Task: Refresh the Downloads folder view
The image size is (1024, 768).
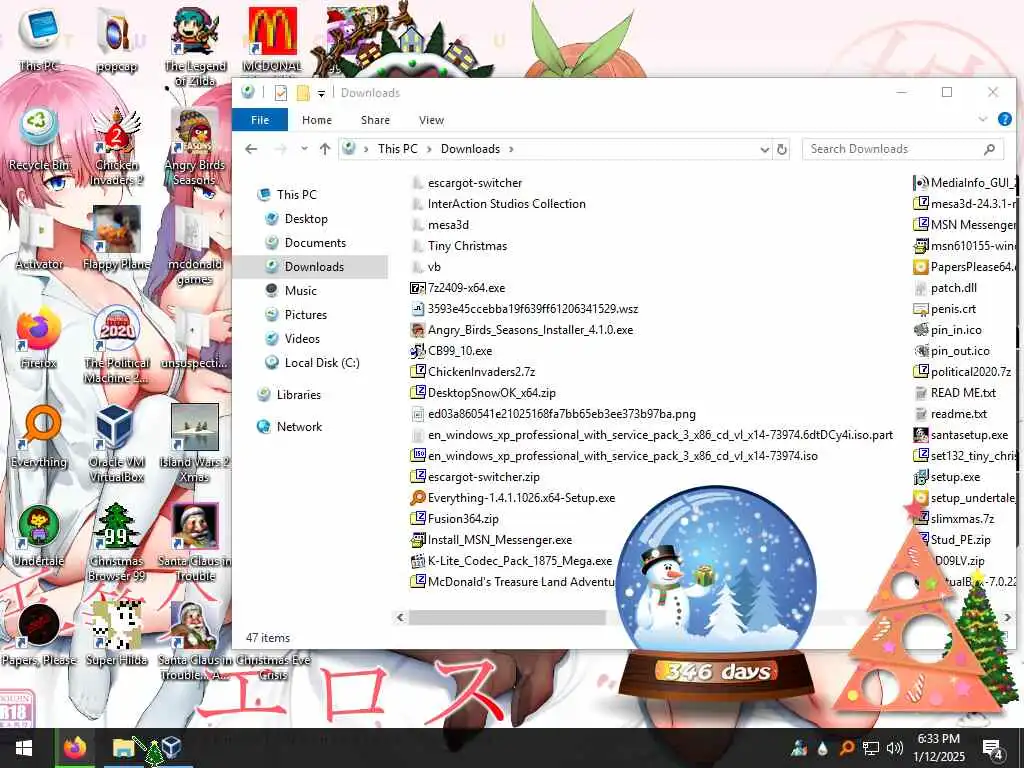Action: tap(782, 150)
